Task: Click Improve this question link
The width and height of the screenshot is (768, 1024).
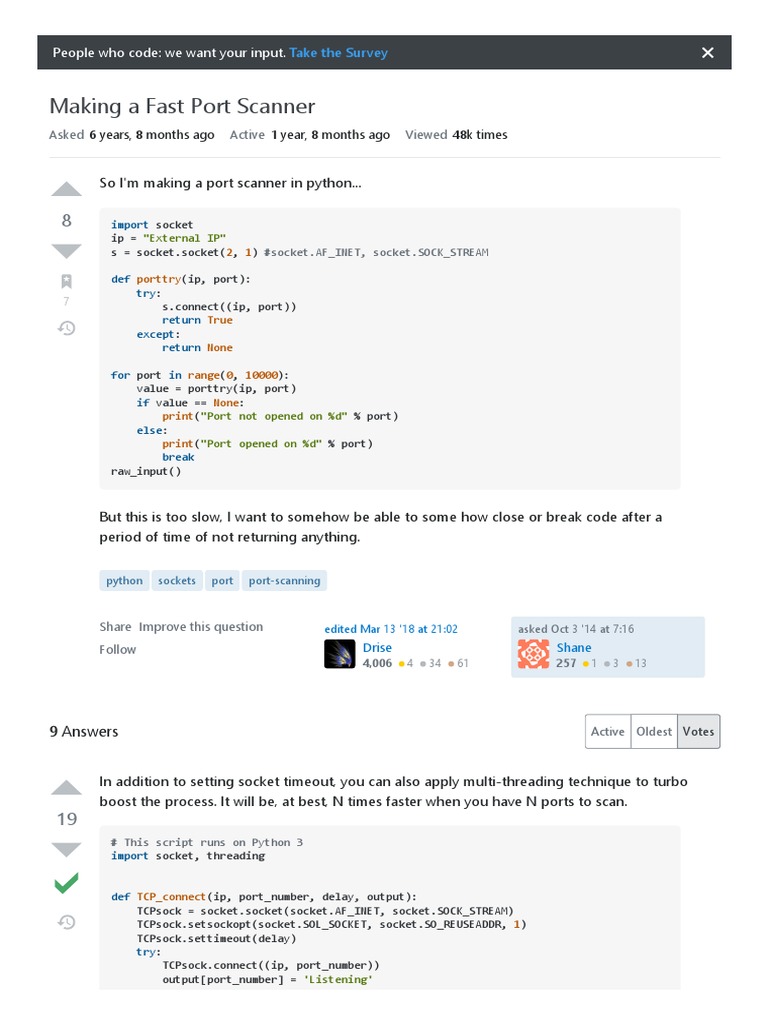Action: pyautogui.click(x=201, y=627)
